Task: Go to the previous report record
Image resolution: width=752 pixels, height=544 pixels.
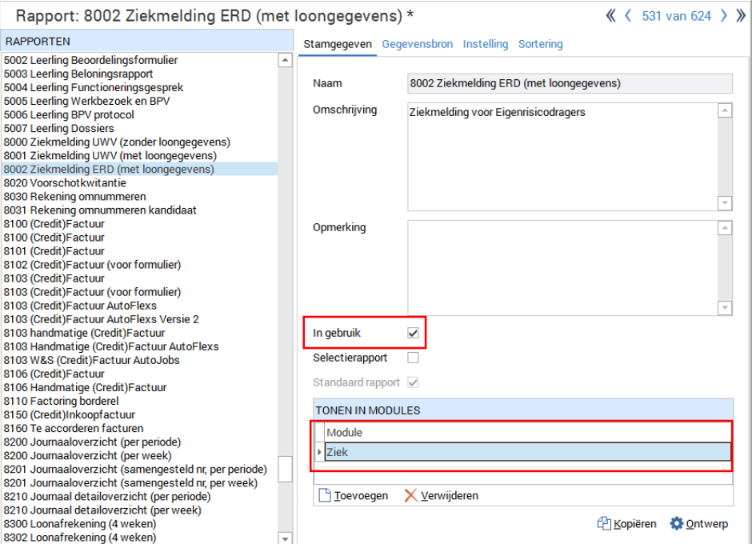Action: tap(628, 16)
